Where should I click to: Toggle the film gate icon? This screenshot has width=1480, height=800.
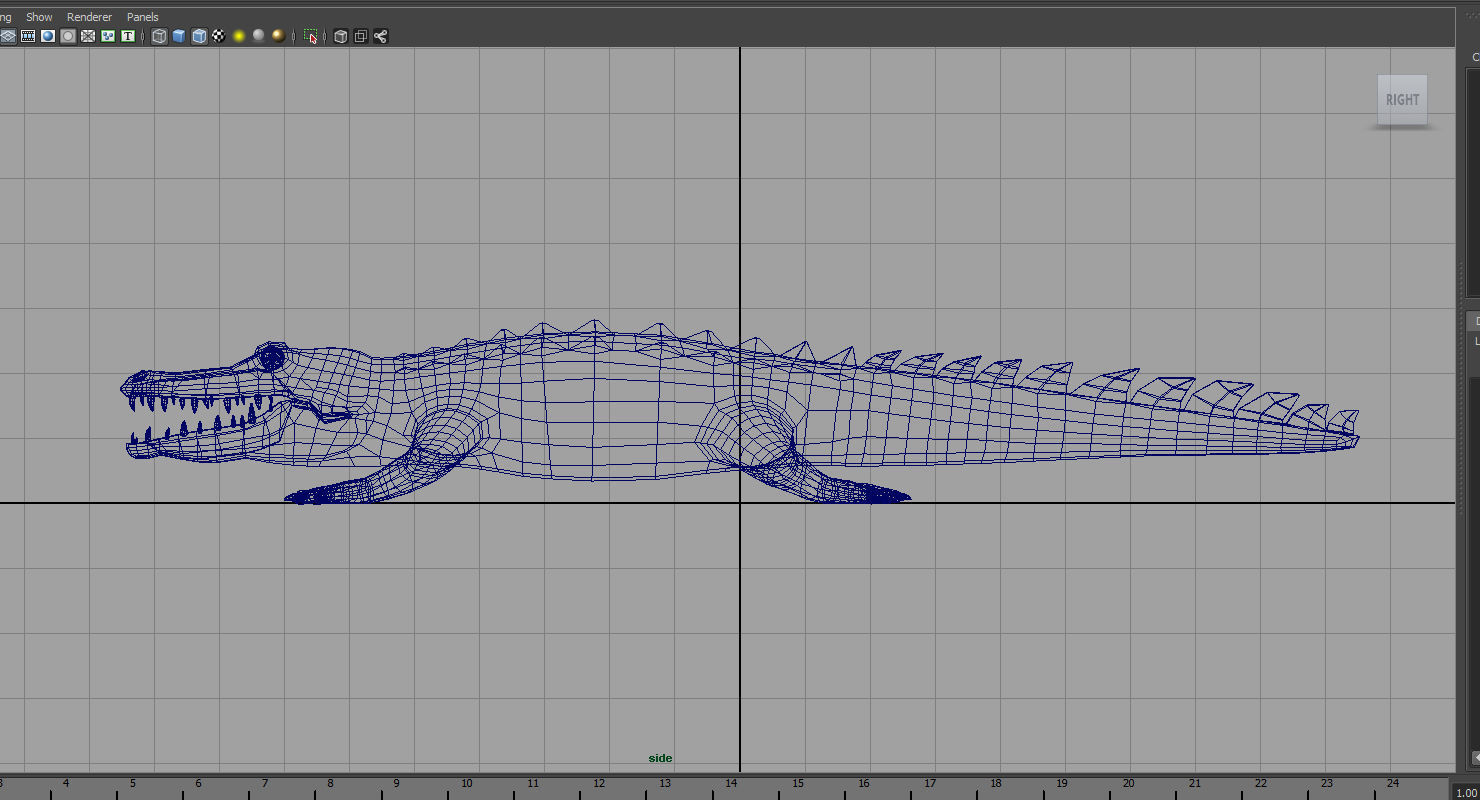coord(28,36)
